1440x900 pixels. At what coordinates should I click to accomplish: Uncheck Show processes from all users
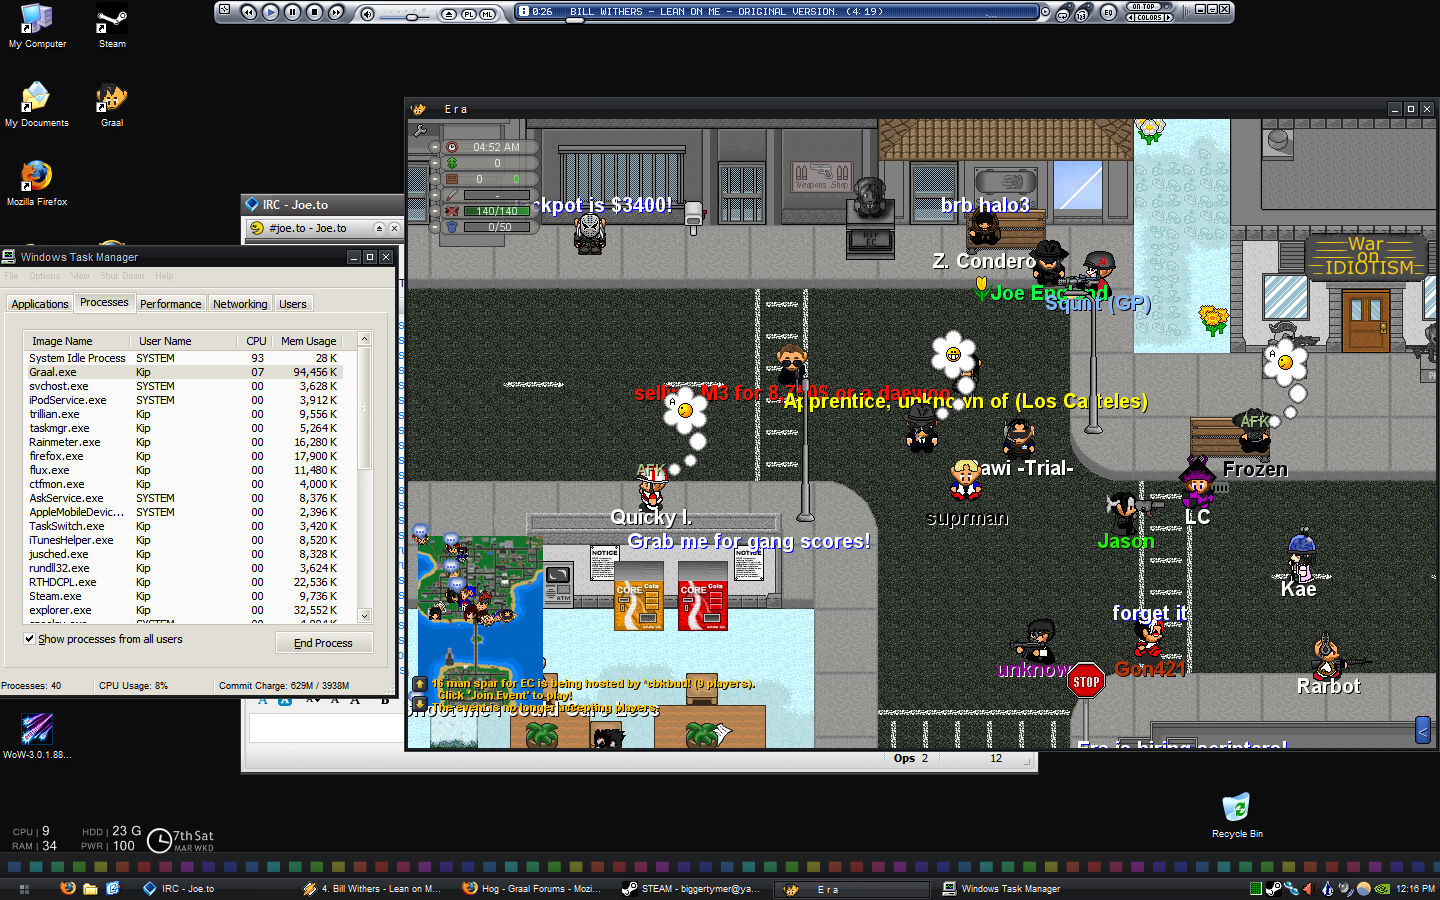[x=29, y=639]
